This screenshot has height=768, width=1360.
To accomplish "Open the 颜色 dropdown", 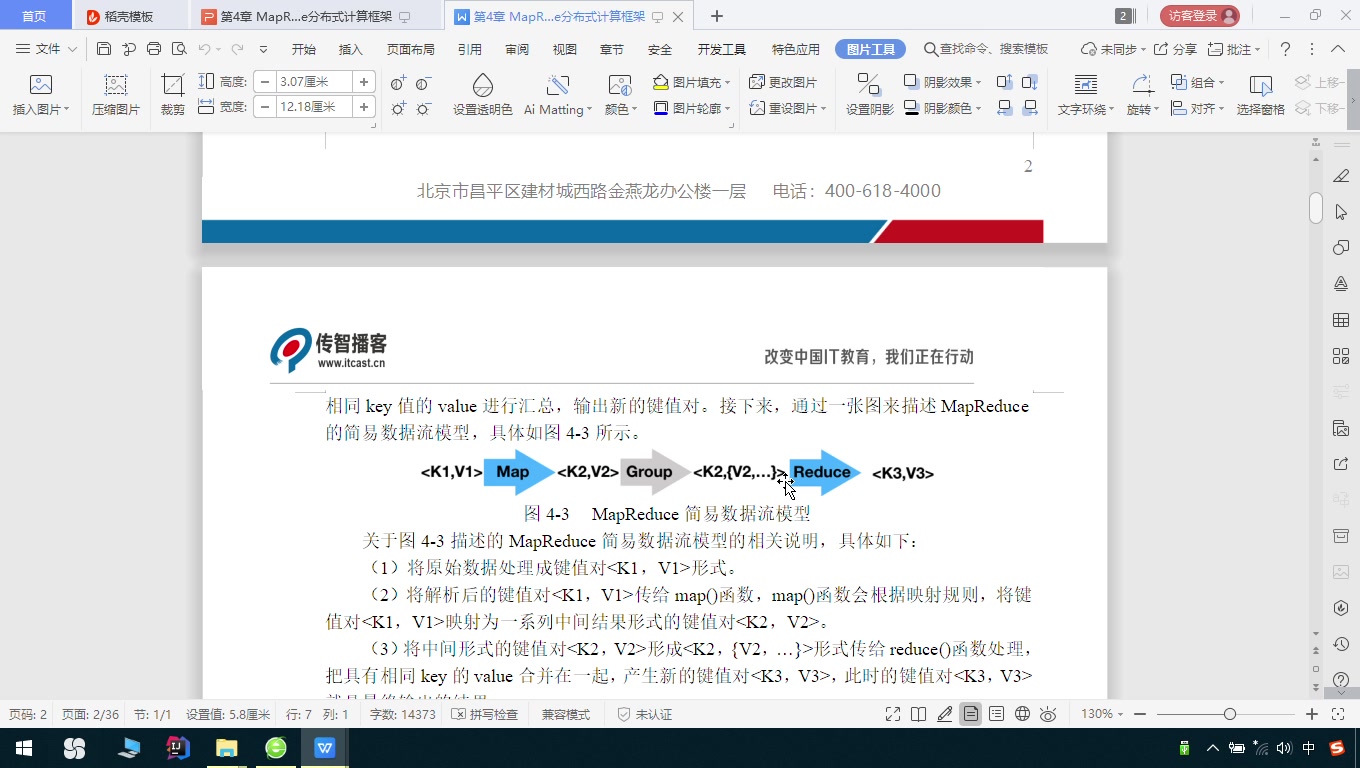I will 619,95.
